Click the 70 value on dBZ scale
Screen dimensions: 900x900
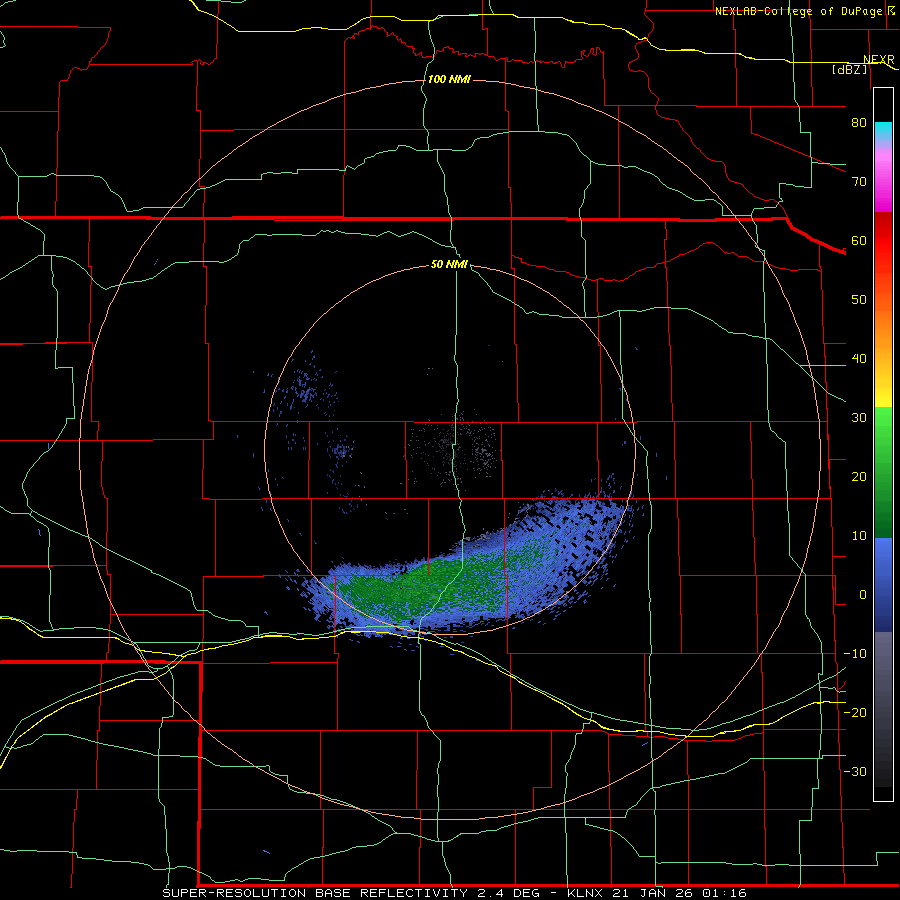(859, 182)
